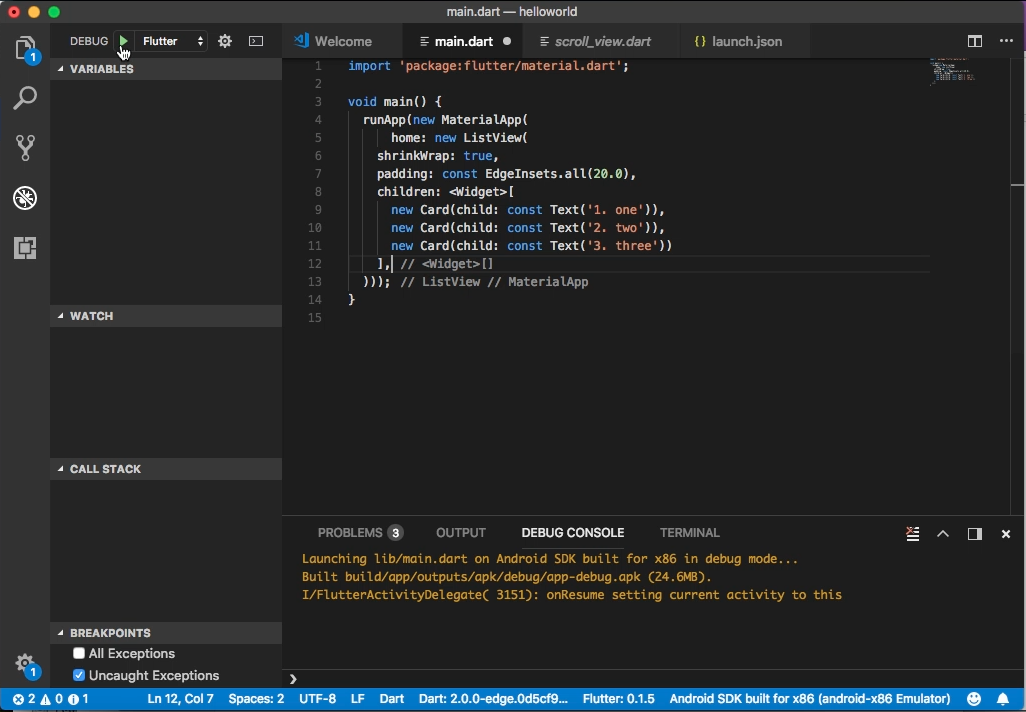The height and width of the screenshot is (712, 1026).
Task: Click the 'padding: const EdgeInsets.all(20.0),' line
Action: pos(506,173)
